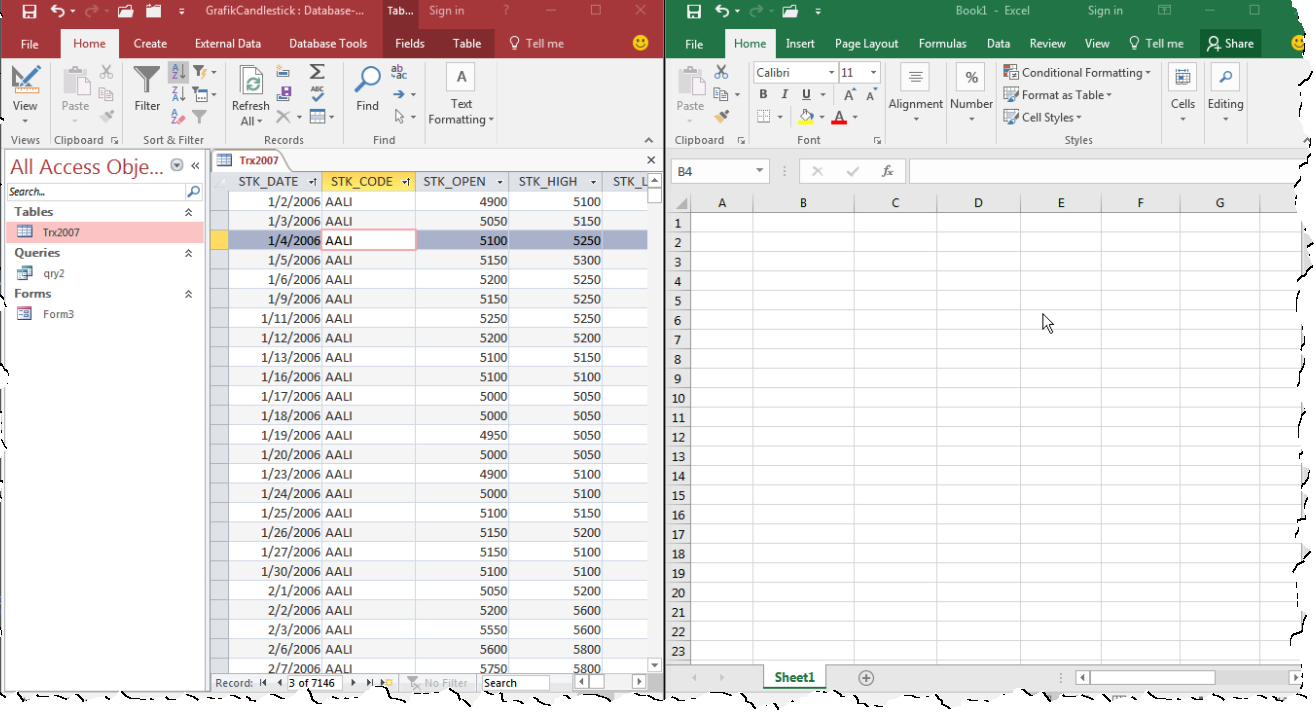Click the Replace icon in Find group
Screen dimensions: 1316x712
pos(398,72)
